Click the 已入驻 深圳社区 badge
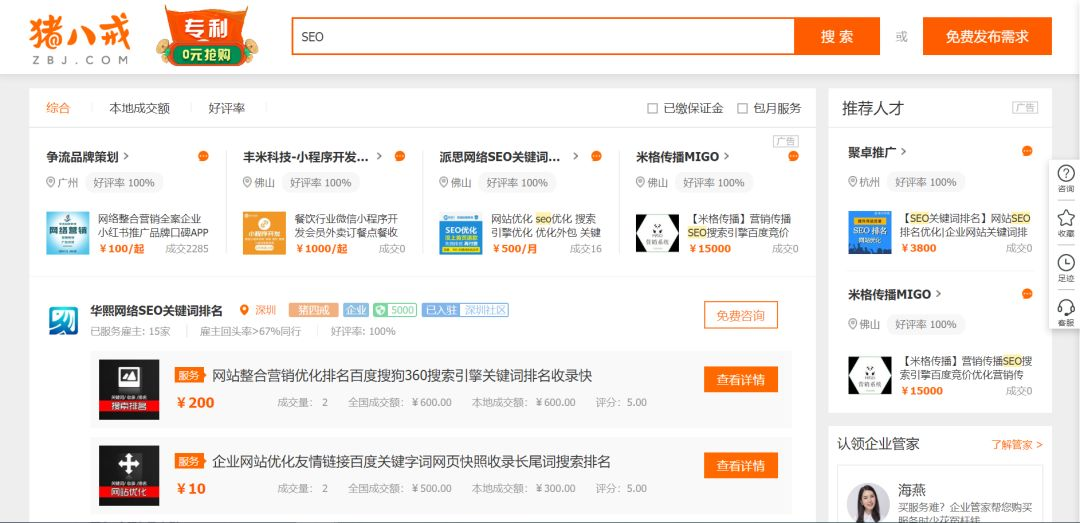Screen dimensions: 1080x523 click(x=466, y=310)
